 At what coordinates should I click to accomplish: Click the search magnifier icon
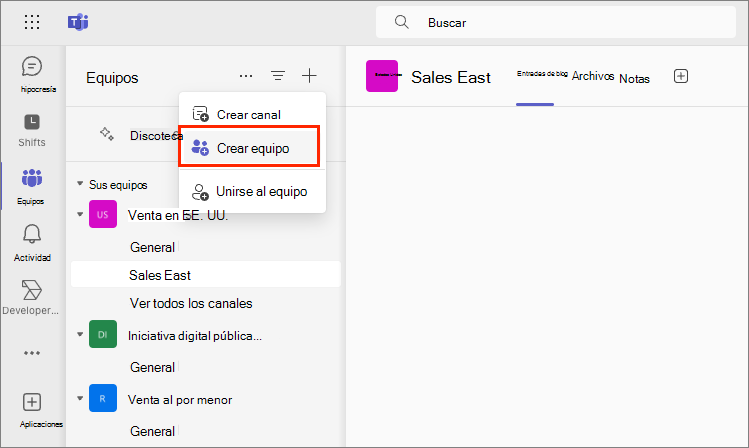tap(402, 22)
